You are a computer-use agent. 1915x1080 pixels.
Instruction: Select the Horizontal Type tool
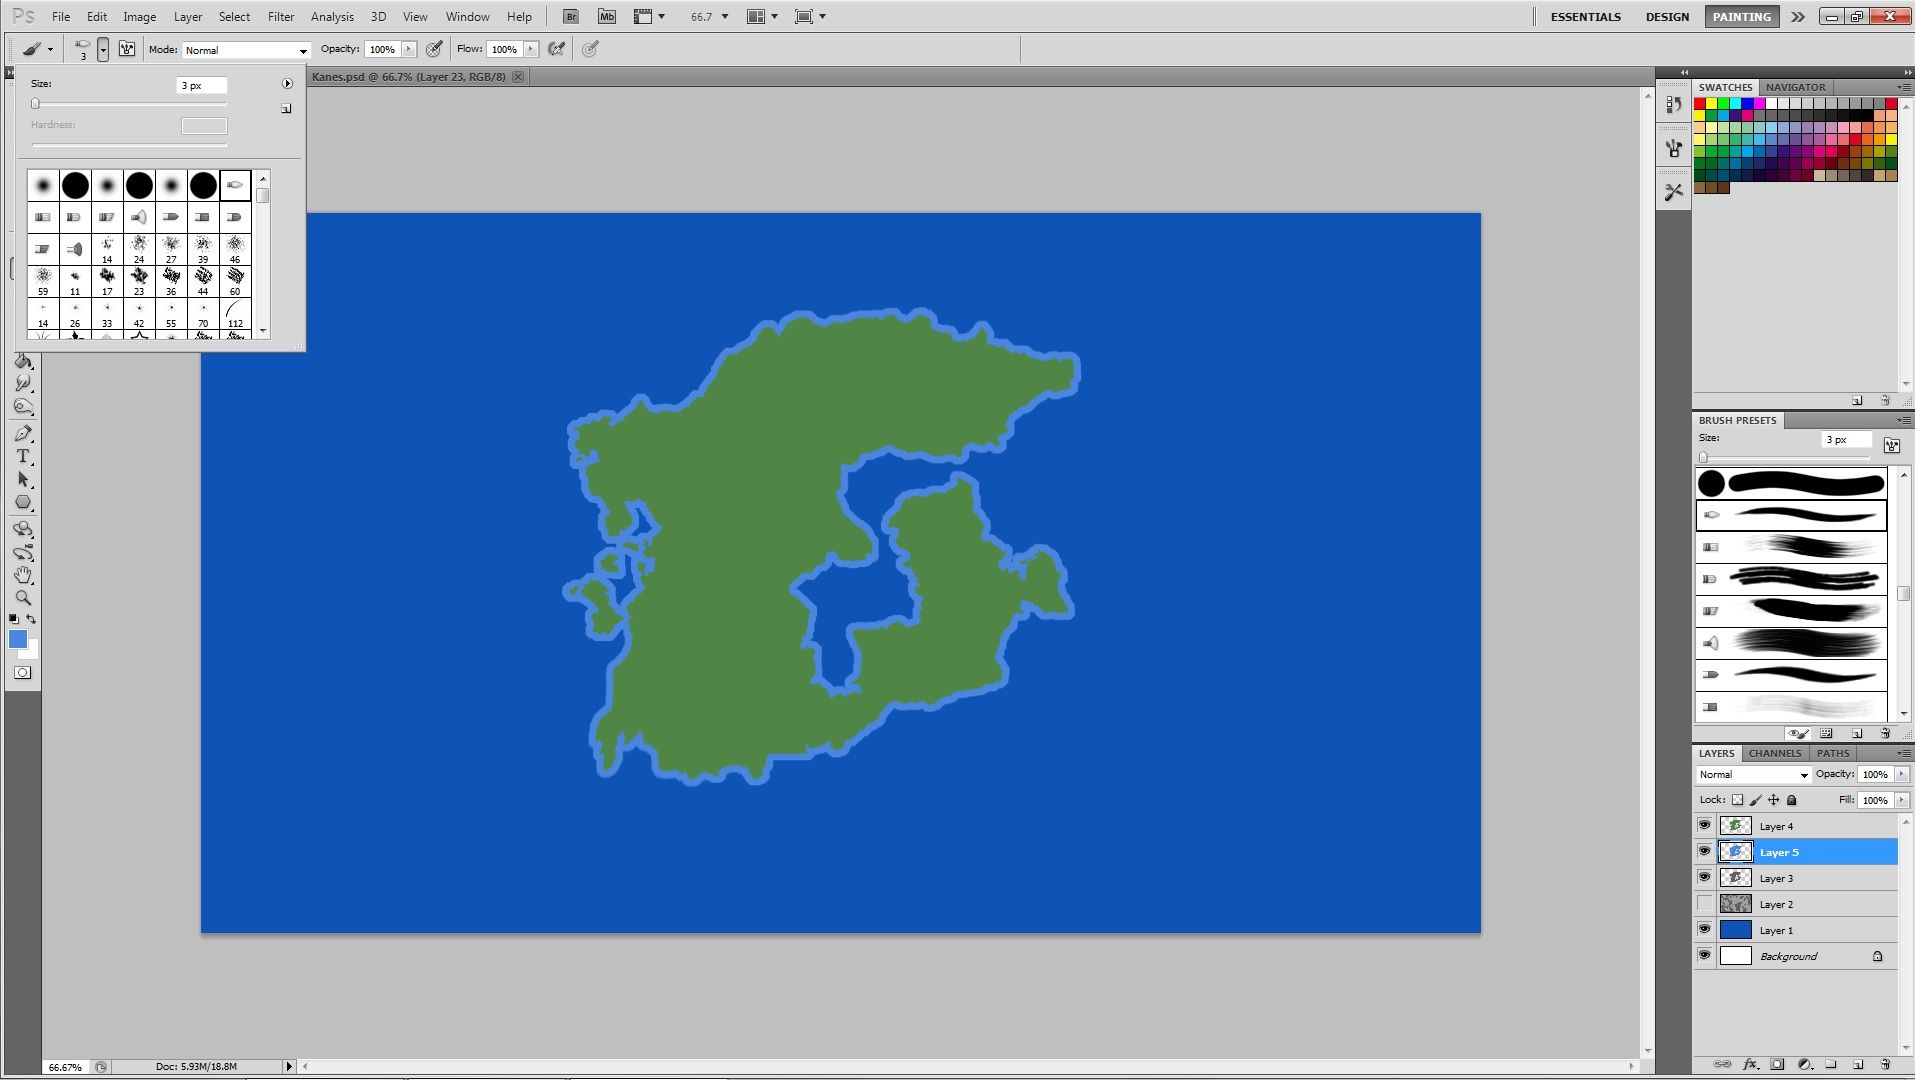pyautogui.click(x=23, y=456)
